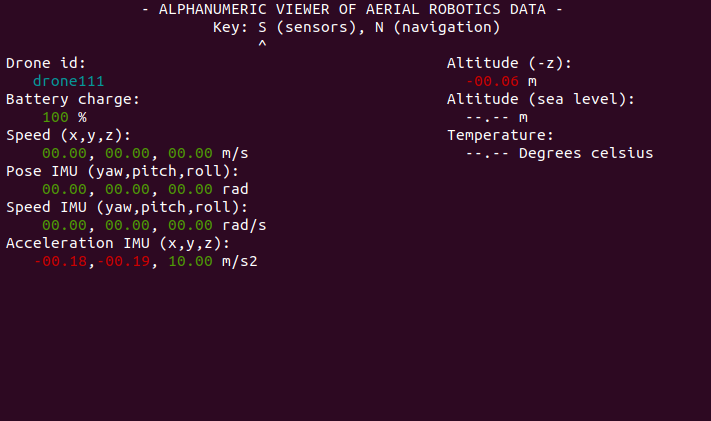711x421 pixels.
Task: Click the 'Acceleration IMU (x,y,z):' label
Action: coord(118,243)
